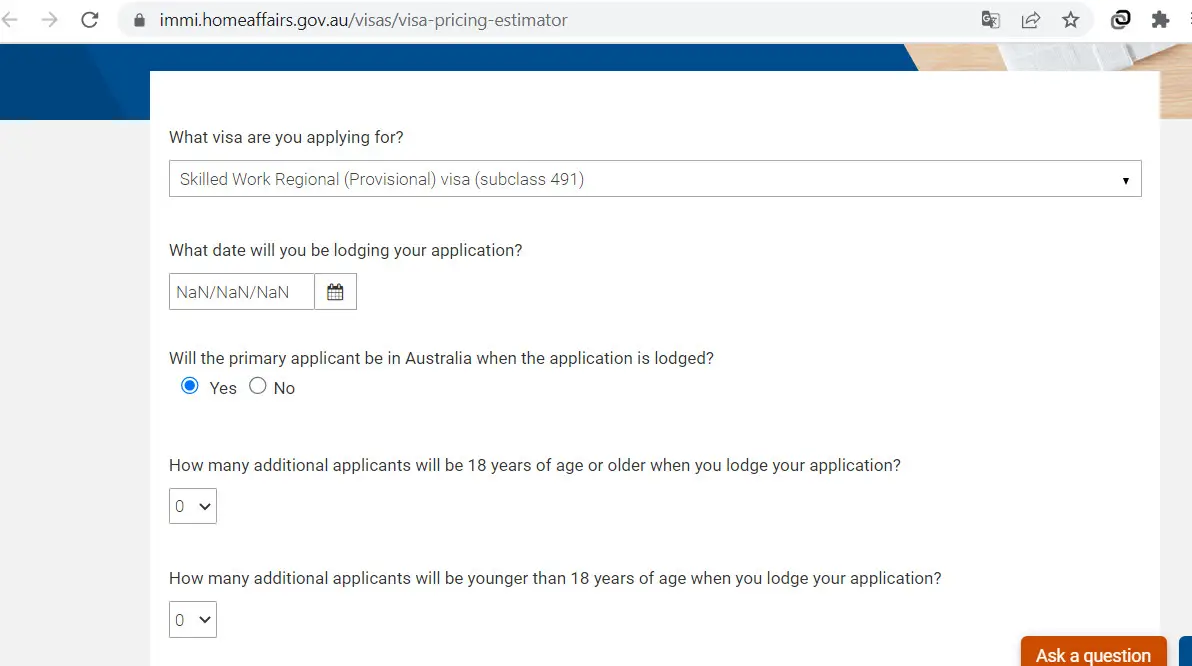1192x666 pixels.
Task: Open dropdown for applicants younger than 18
Action: (x=193, y=620)
